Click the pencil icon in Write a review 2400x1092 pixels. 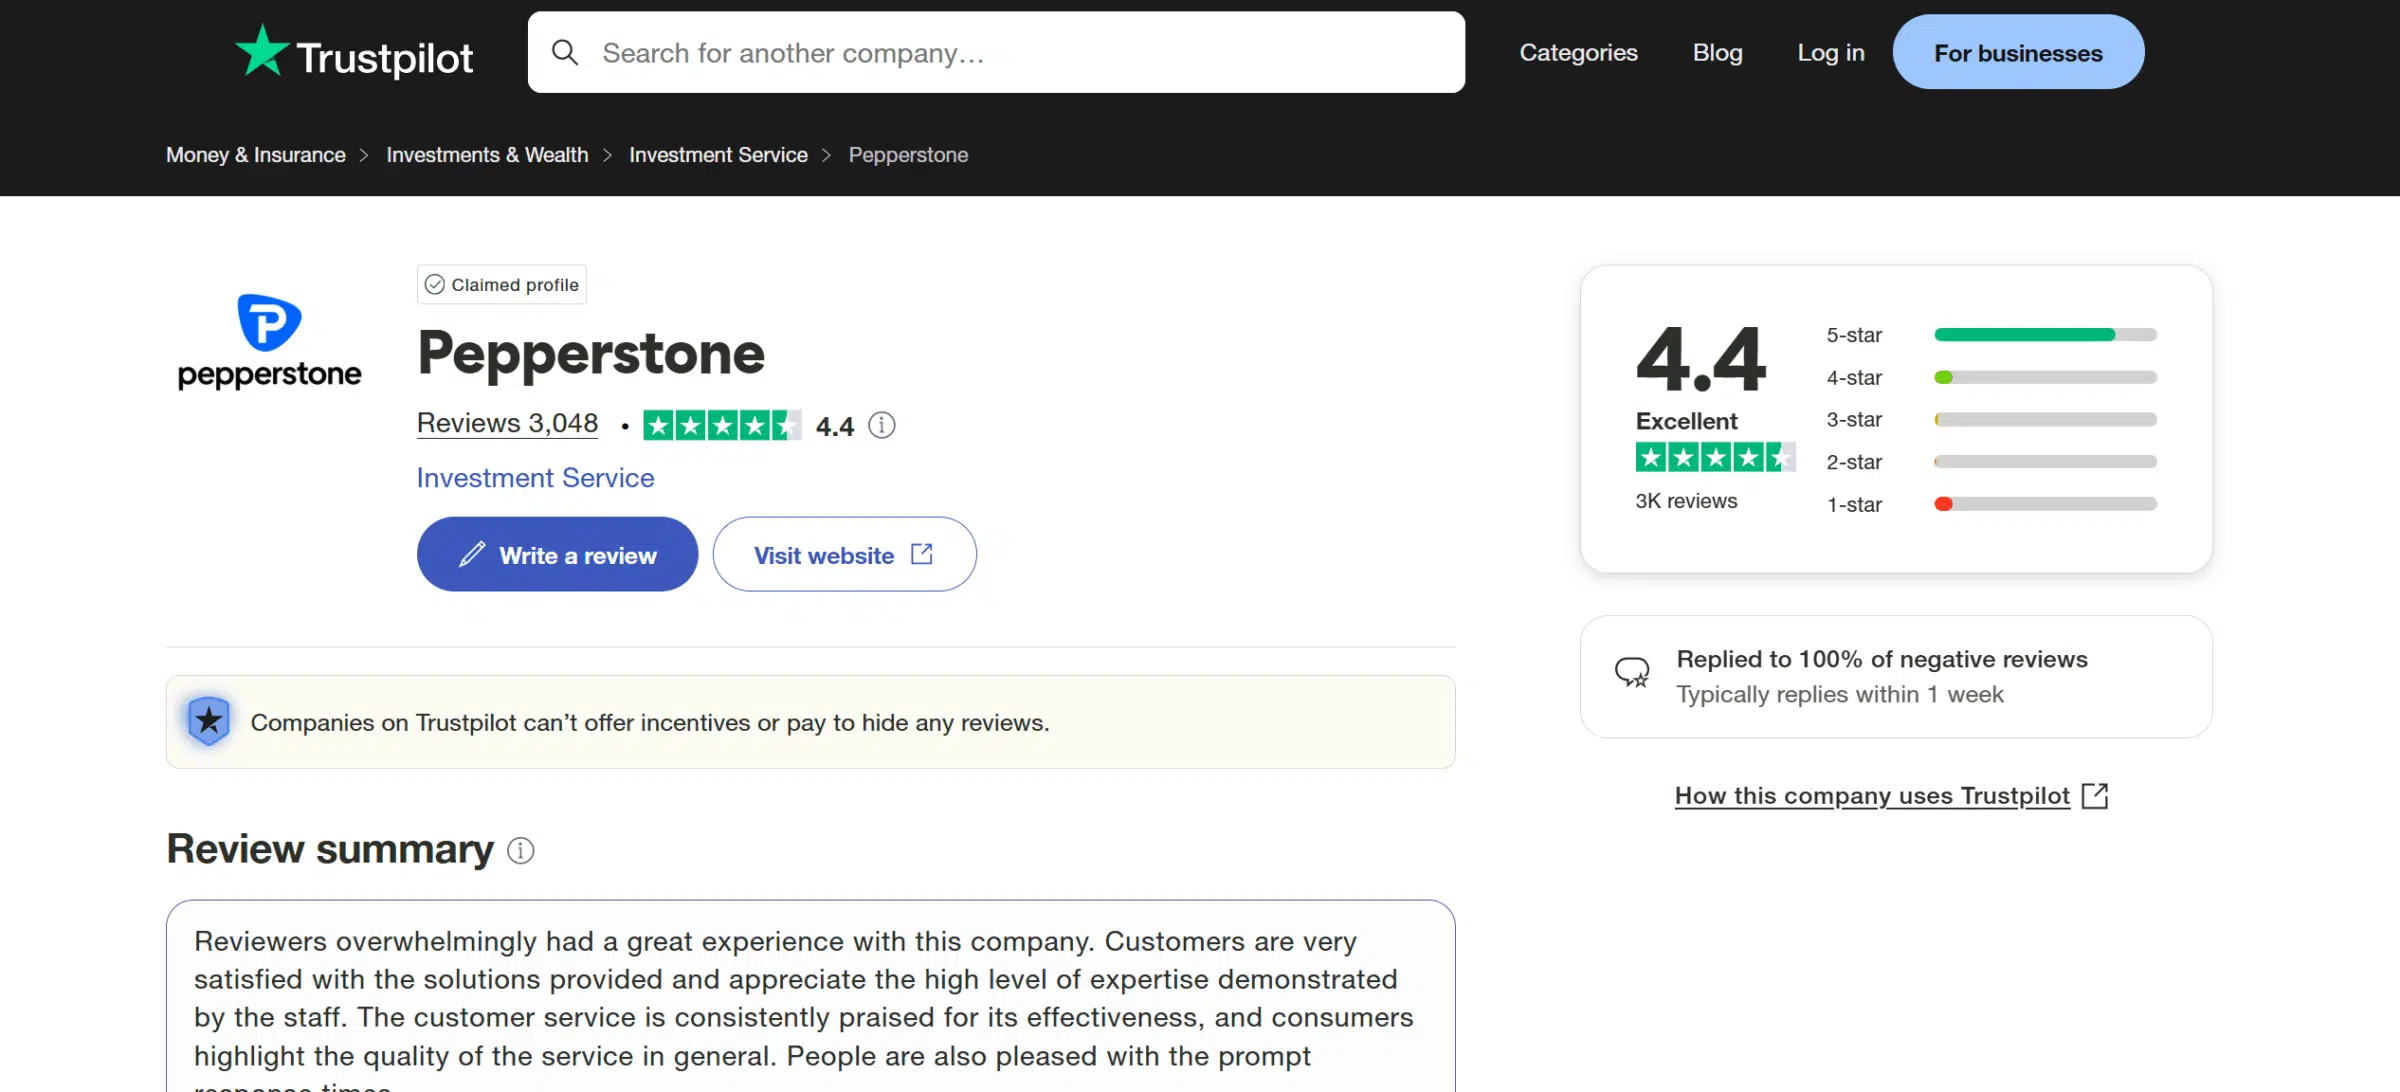click(472, 554)
